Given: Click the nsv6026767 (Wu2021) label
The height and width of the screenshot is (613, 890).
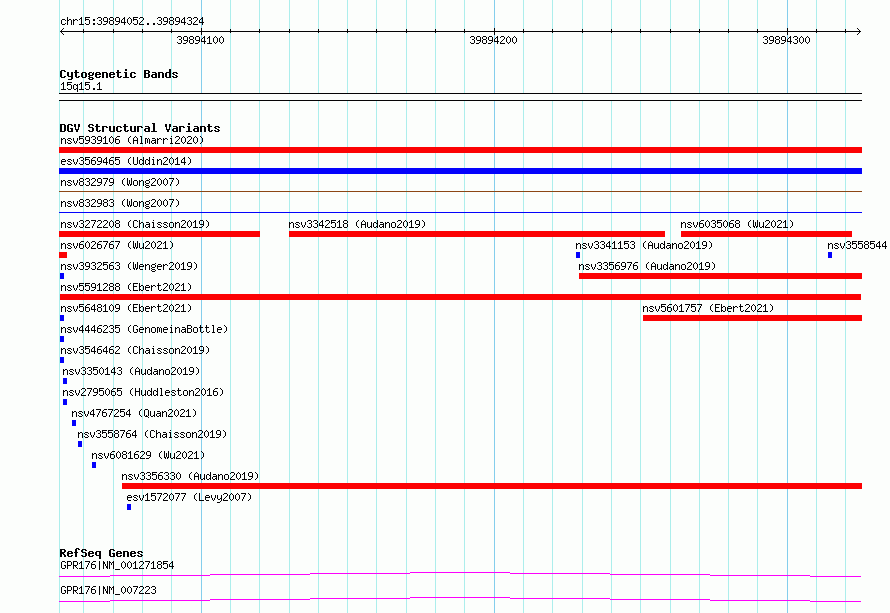Looking at the screenshot, I should tap(117, 245).
